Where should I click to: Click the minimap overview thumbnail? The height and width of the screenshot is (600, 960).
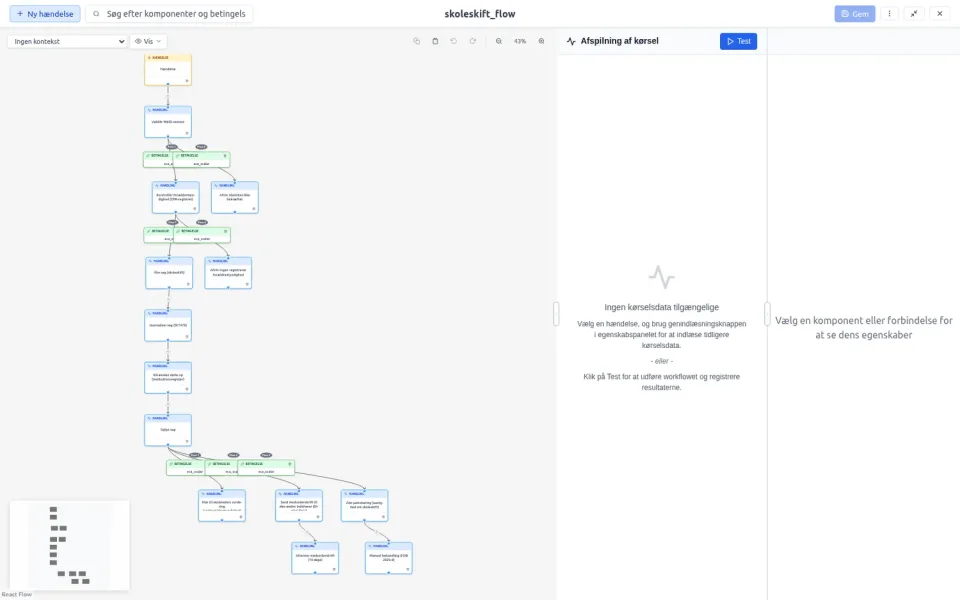point(69,545)
